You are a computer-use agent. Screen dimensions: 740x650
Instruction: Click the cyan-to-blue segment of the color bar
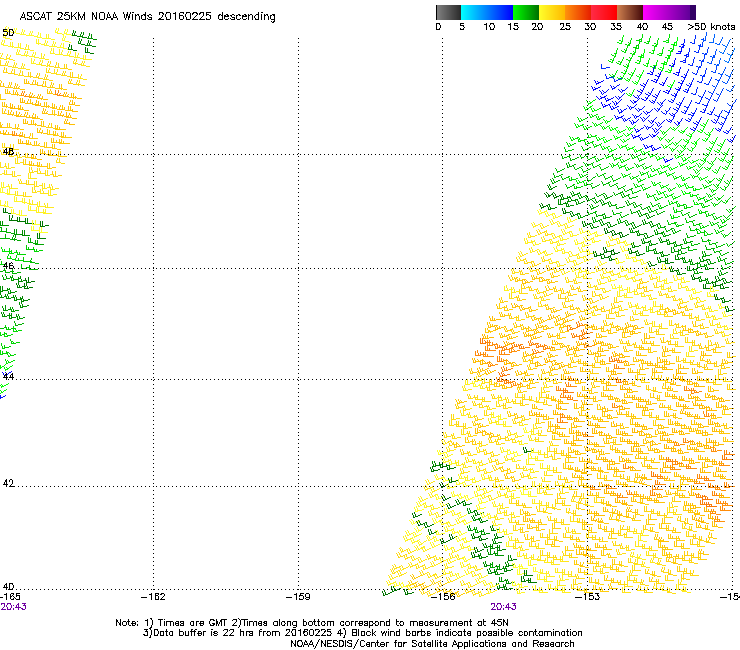point(487,12)
